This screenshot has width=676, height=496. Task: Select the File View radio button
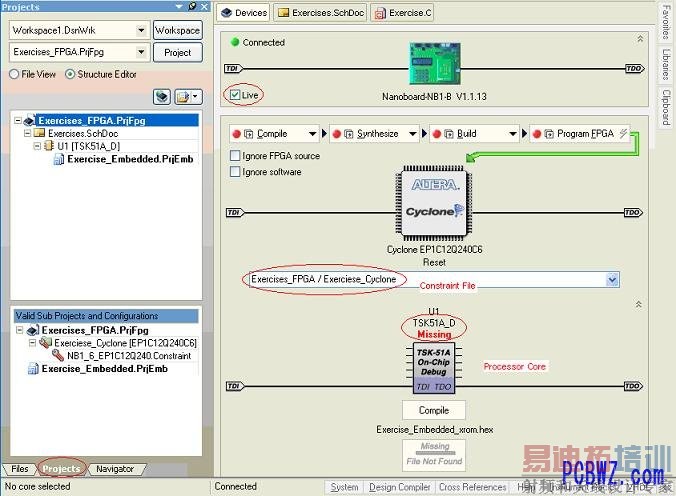point(14,74)
